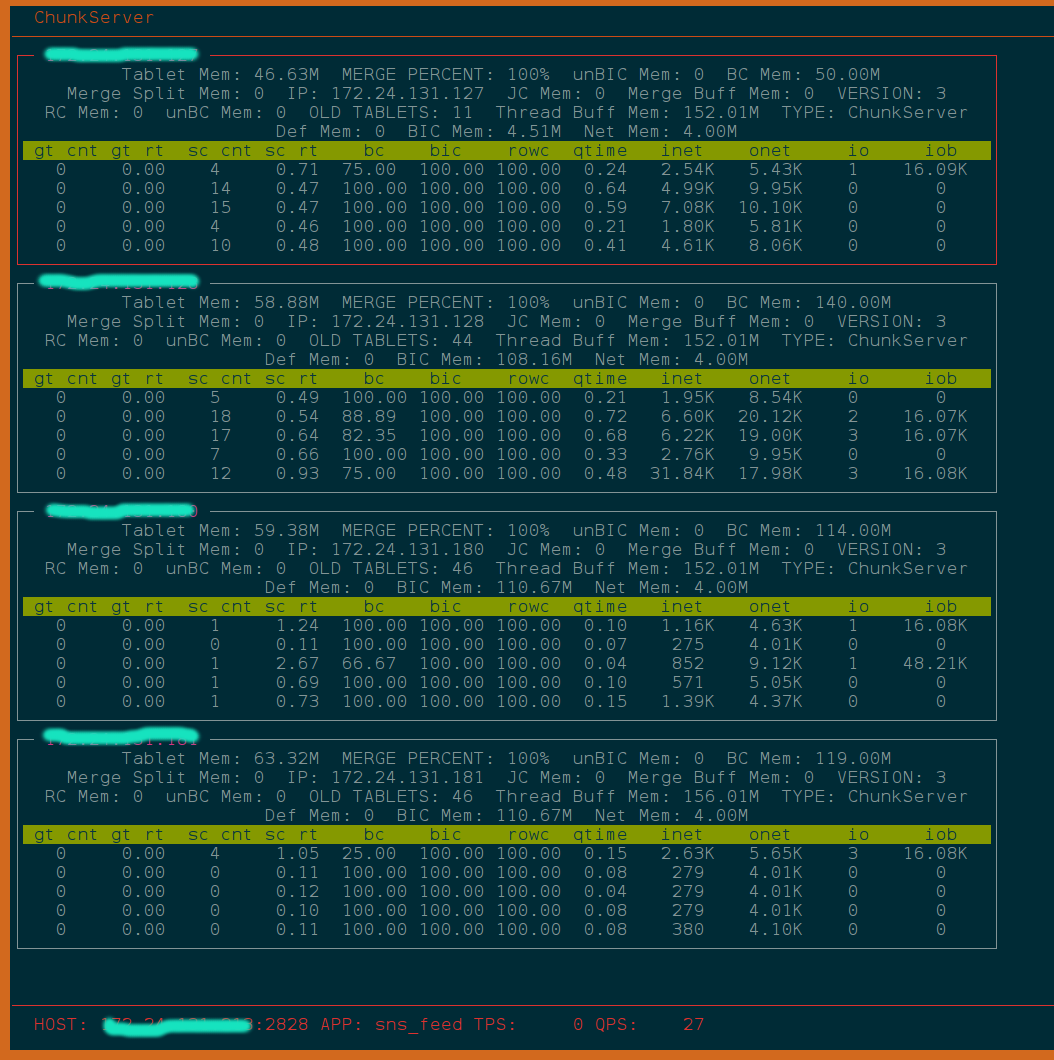
Task: Select the TPS label in footer
Action: [495, 1024]
